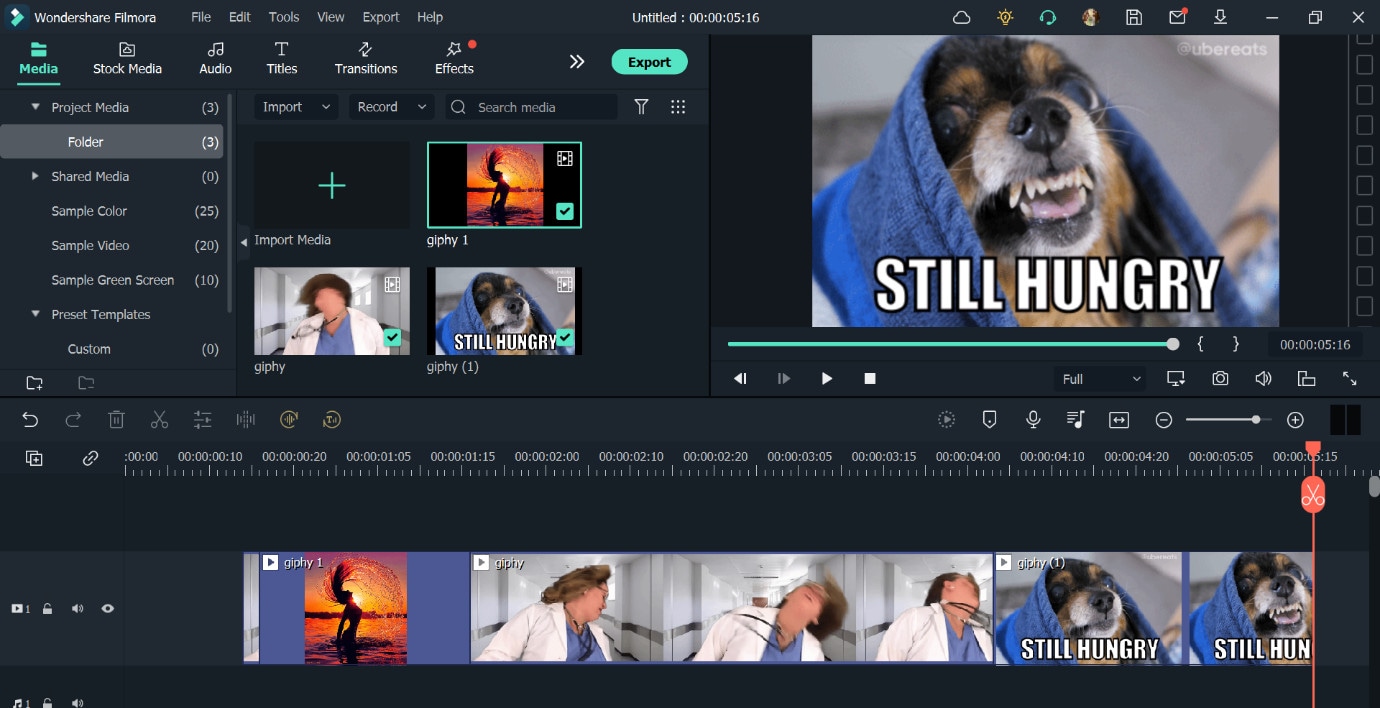
Task: Collapse the Project Media tree
Action: pyautogui.click(x=36, y=107)
